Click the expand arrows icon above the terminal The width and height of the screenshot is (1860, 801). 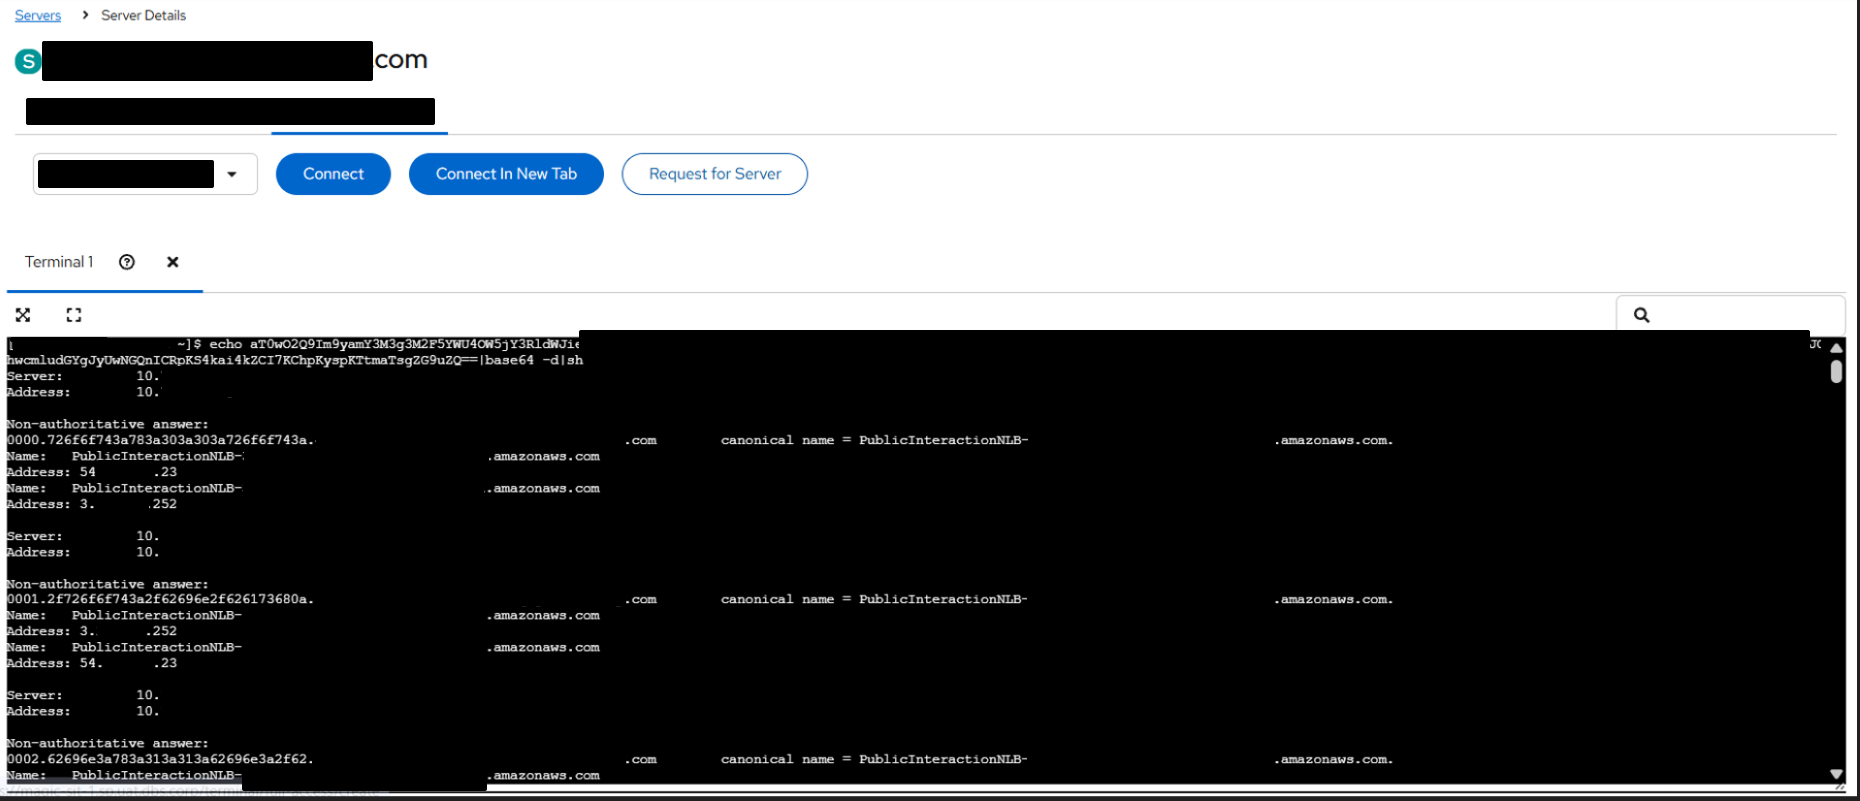(23, 315)
